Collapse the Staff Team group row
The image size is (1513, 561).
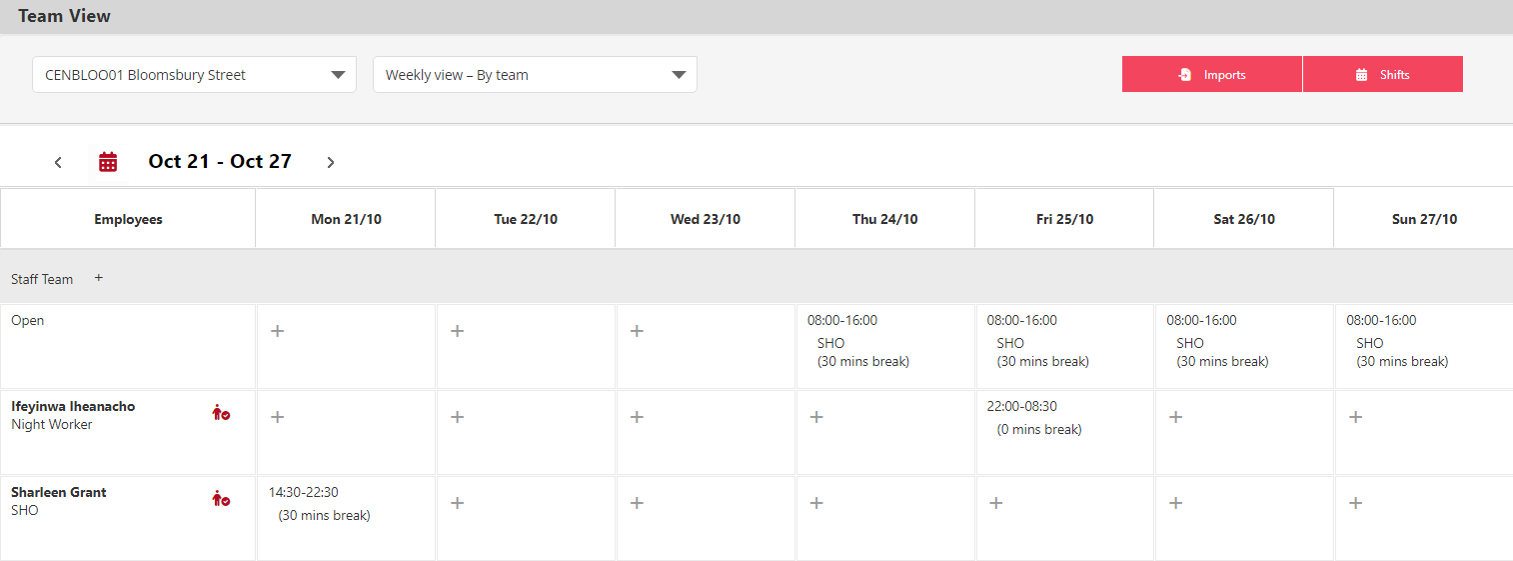click(42, 279)
